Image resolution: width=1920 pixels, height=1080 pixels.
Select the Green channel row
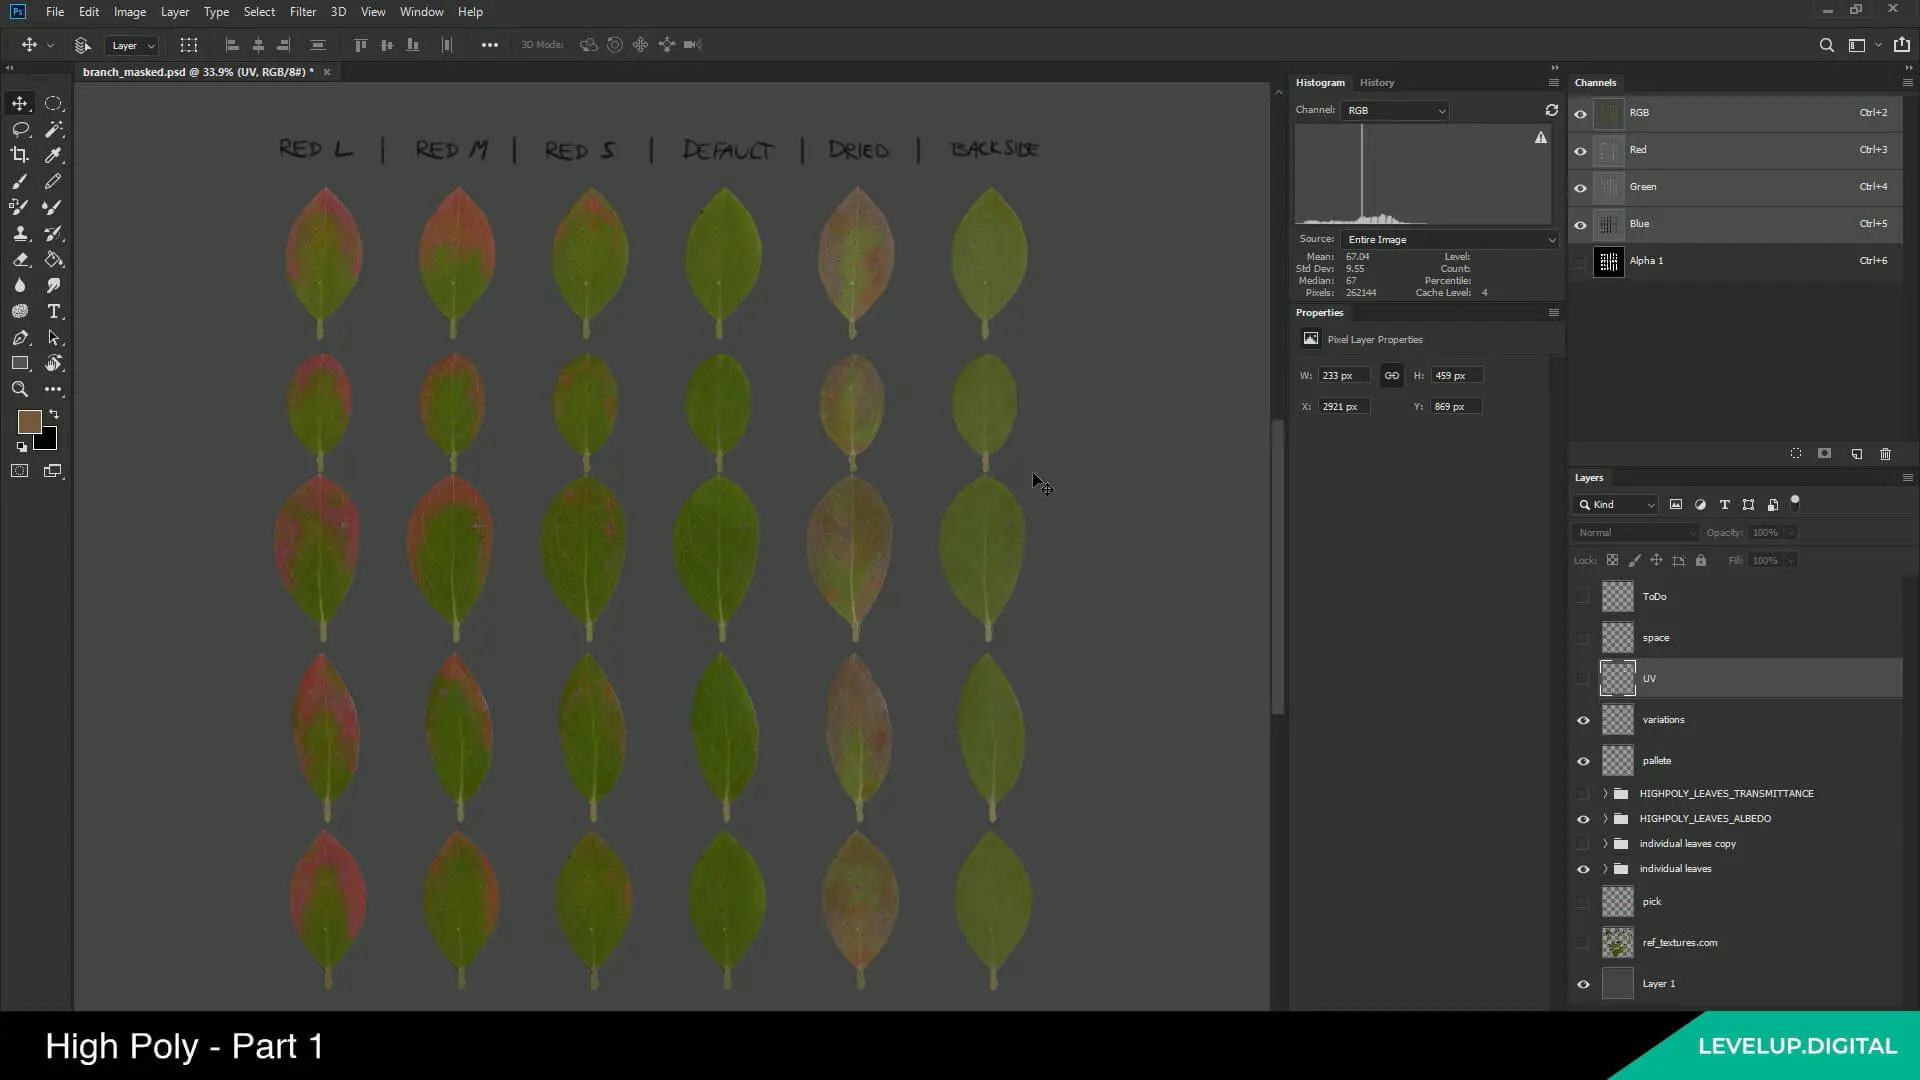(x=1736, y=187)
